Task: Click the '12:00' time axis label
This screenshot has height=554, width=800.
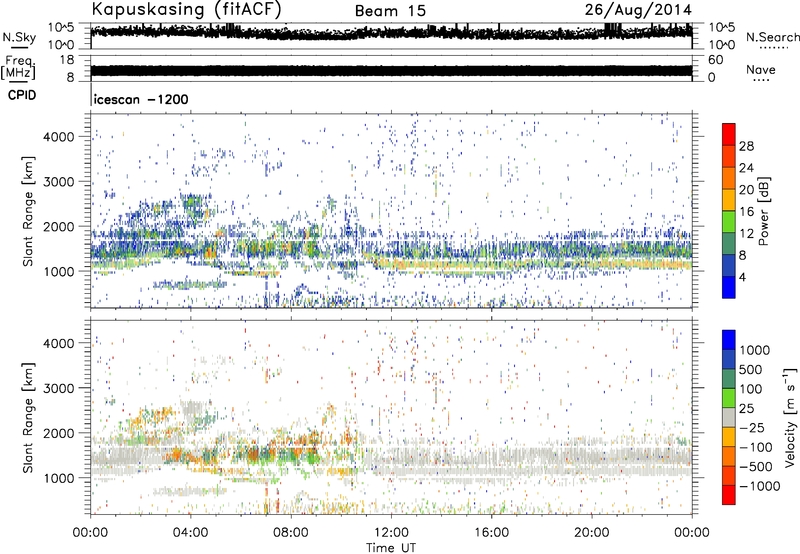Action: [x=391, y=532]
